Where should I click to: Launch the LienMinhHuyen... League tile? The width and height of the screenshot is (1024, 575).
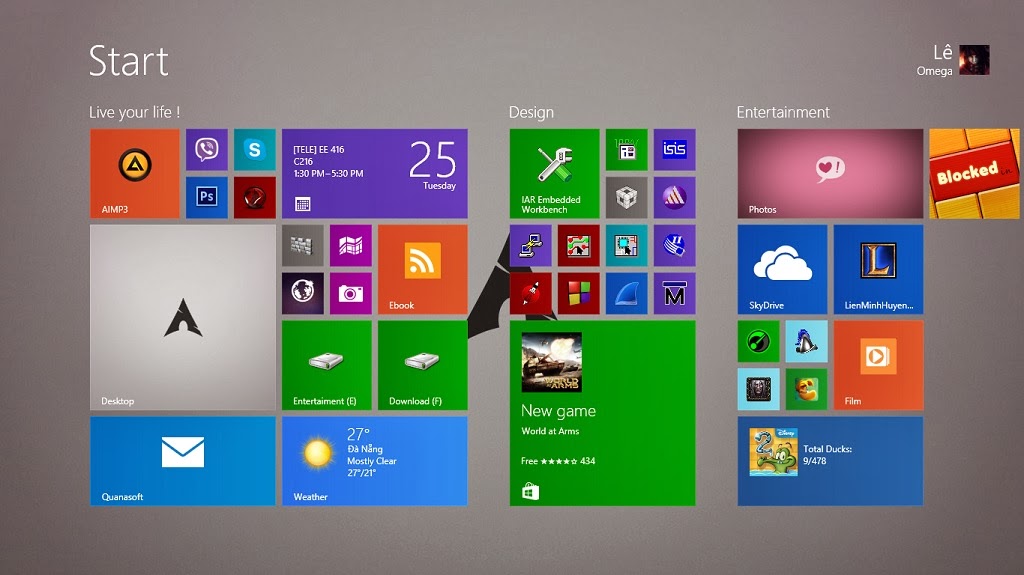[x=878, y=269]
